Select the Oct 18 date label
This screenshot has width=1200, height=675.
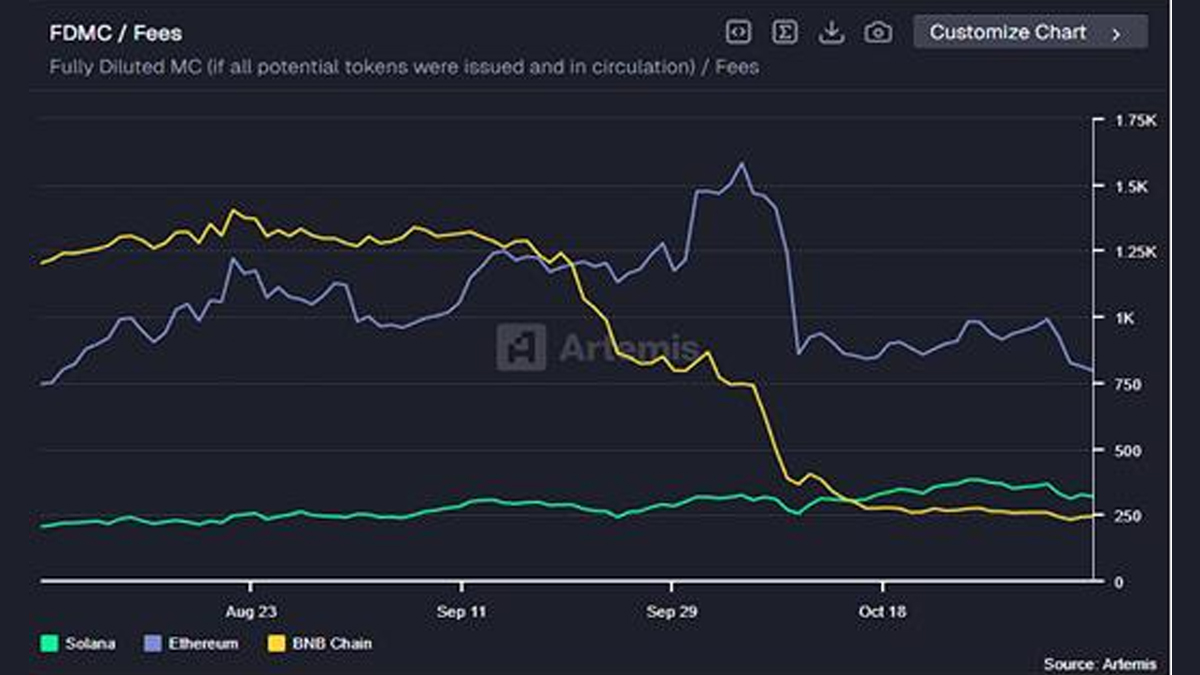882,612
